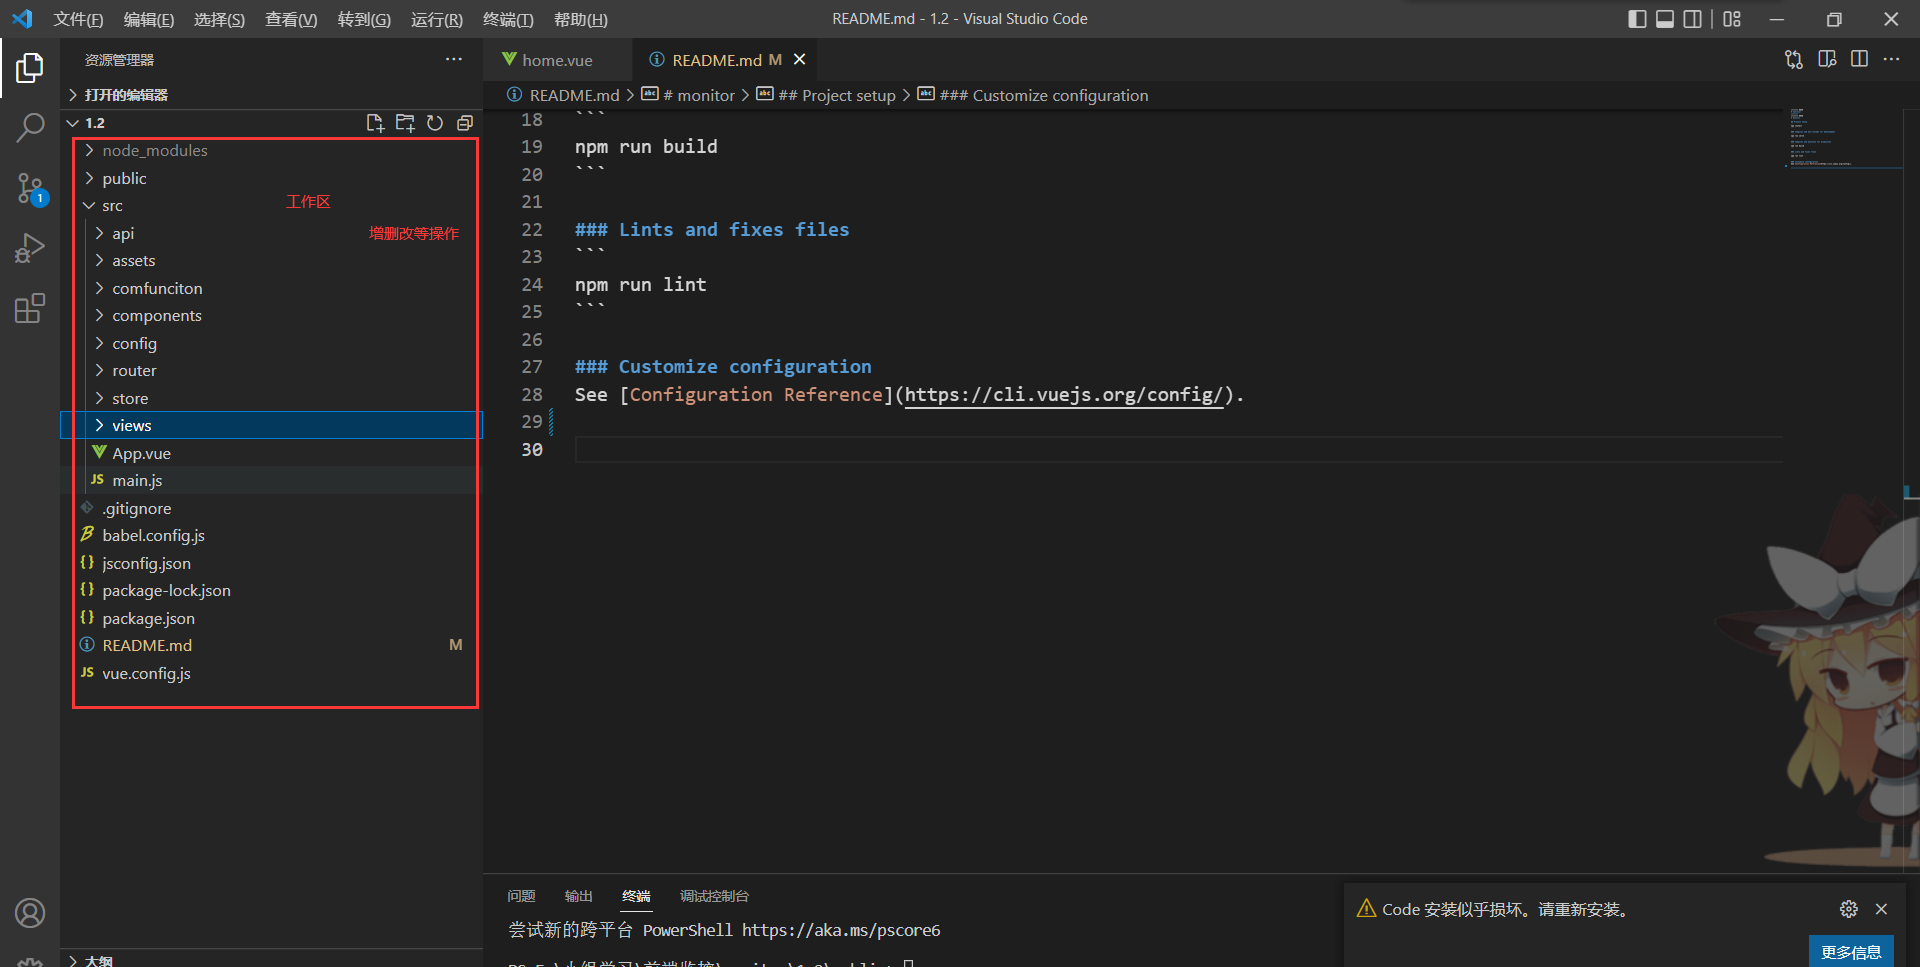This screenshot has height=967, width=1920.
Task: Click the 更多信息 button
Action: pos(1851,951)
